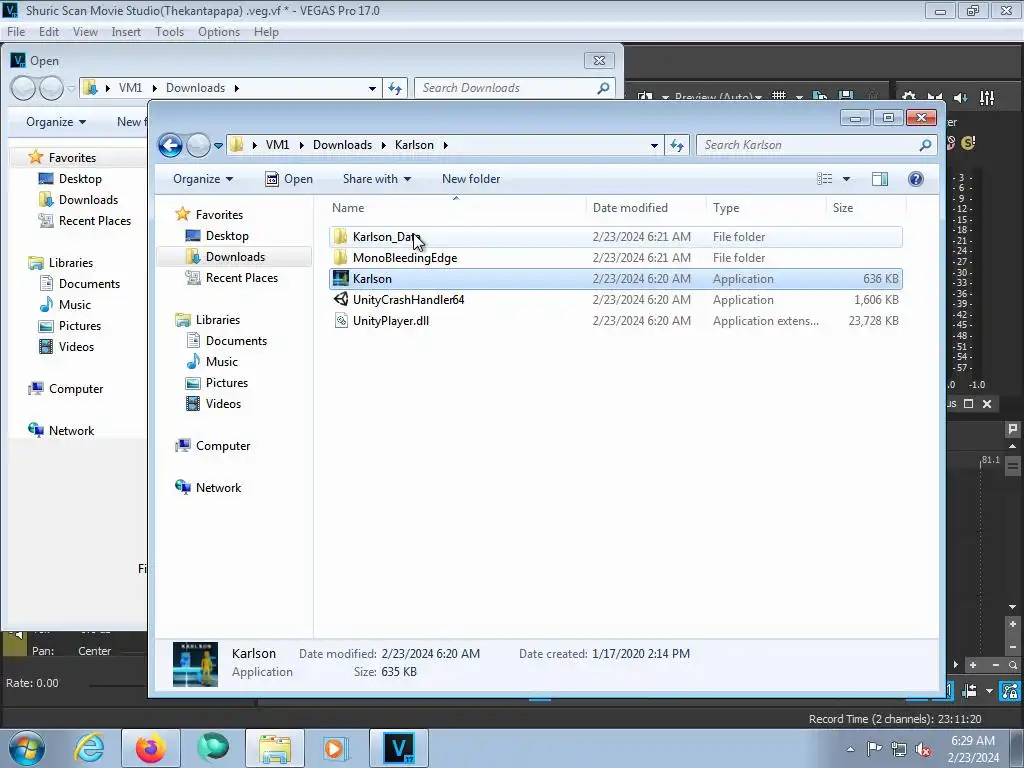Select Computer in Karlson window sidebar
1024x768 pixels.
pos(223,446)
